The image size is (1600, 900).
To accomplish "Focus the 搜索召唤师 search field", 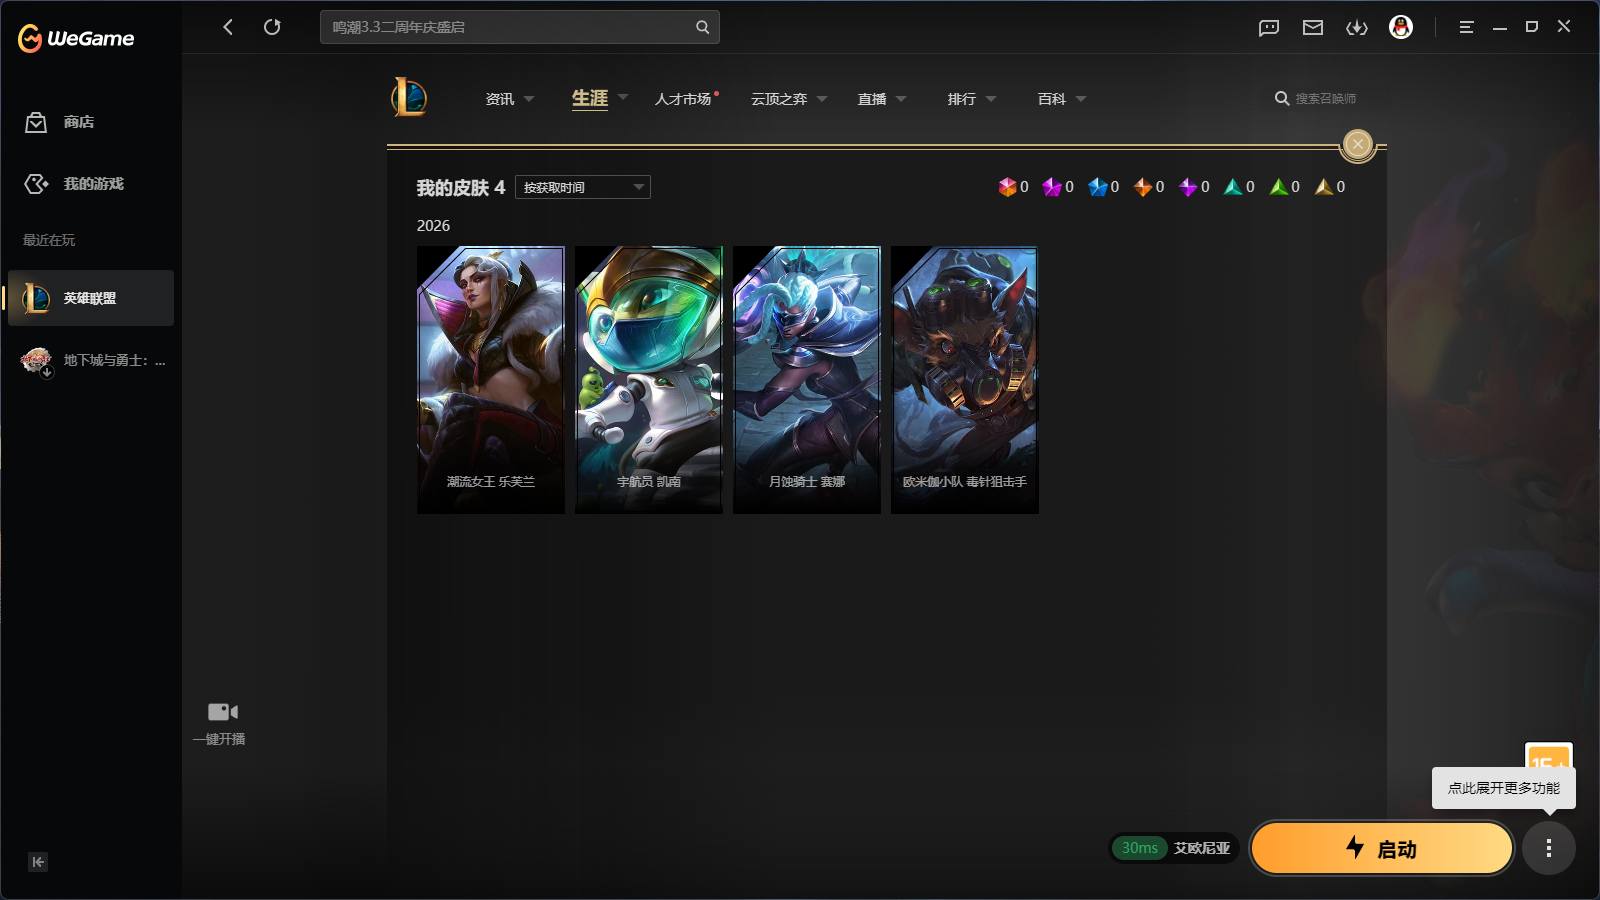I will pos(1326,98).
